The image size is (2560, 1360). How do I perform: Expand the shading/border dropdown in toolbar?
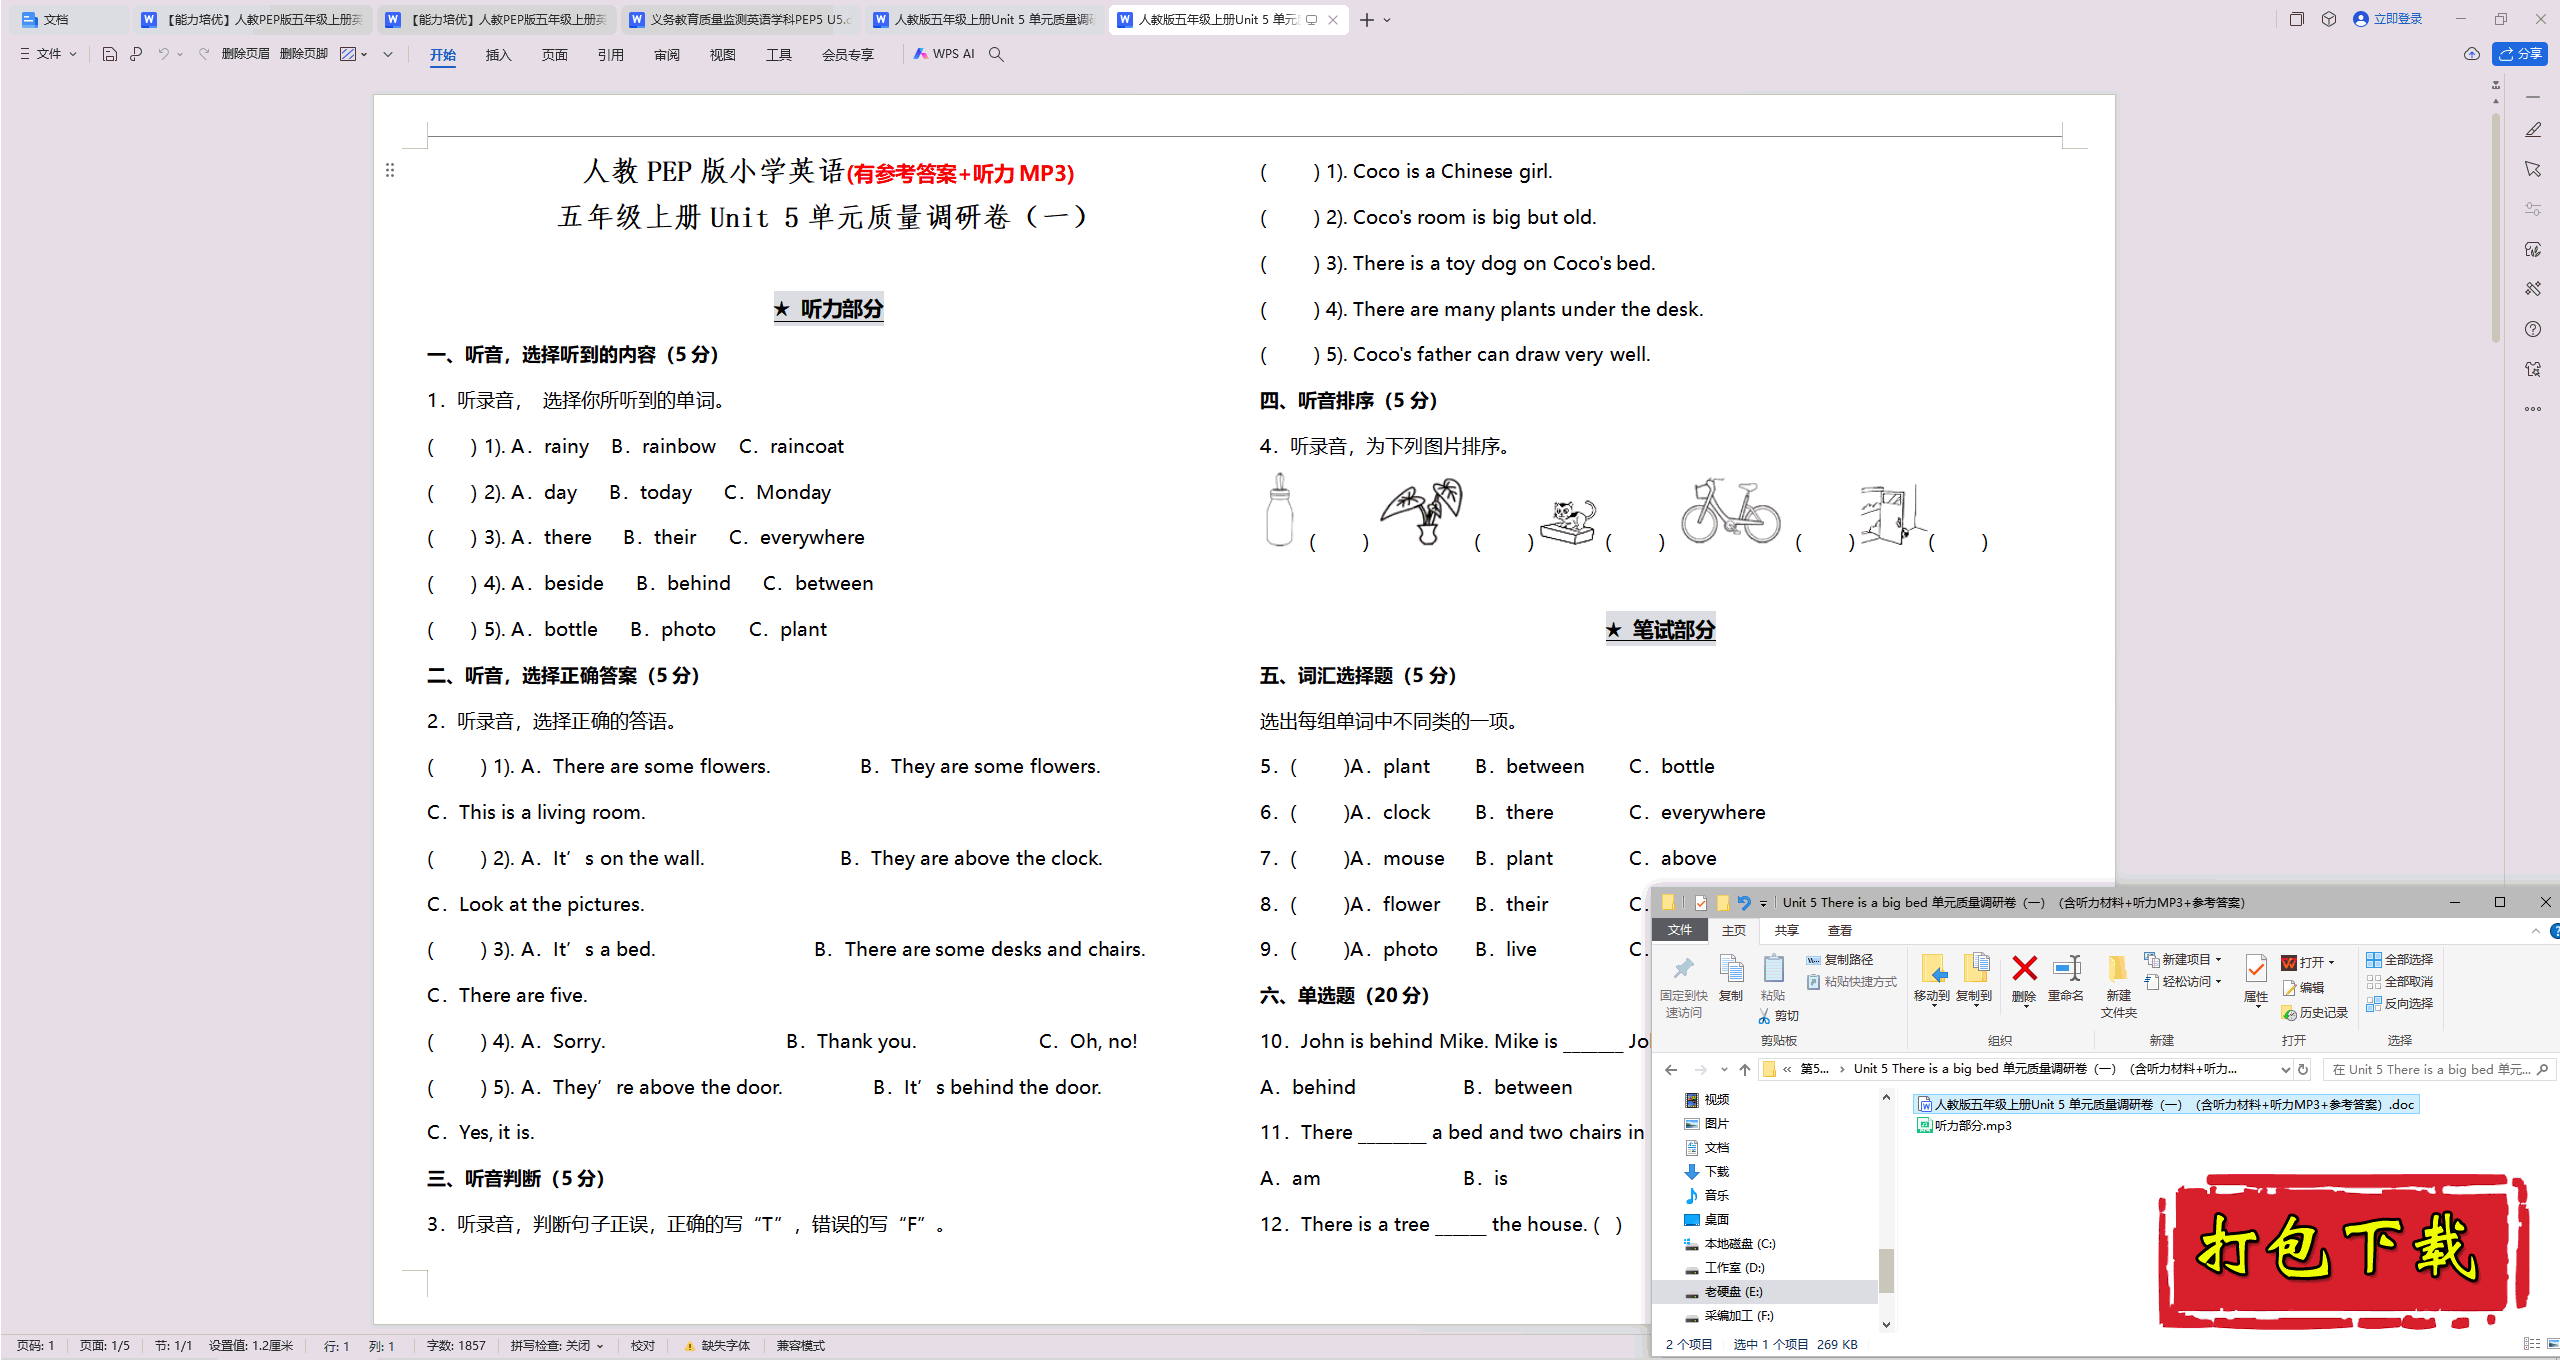tap(365, 54)
